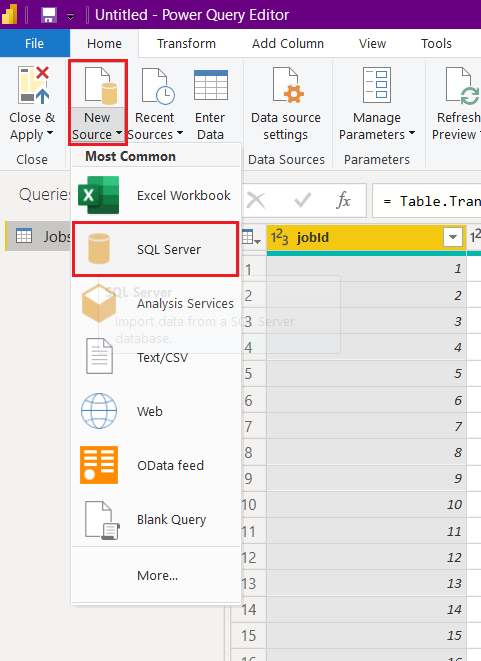Expand the New Source dropdown arrow
This screenshot has height=661, width=481.
[119, 133]
